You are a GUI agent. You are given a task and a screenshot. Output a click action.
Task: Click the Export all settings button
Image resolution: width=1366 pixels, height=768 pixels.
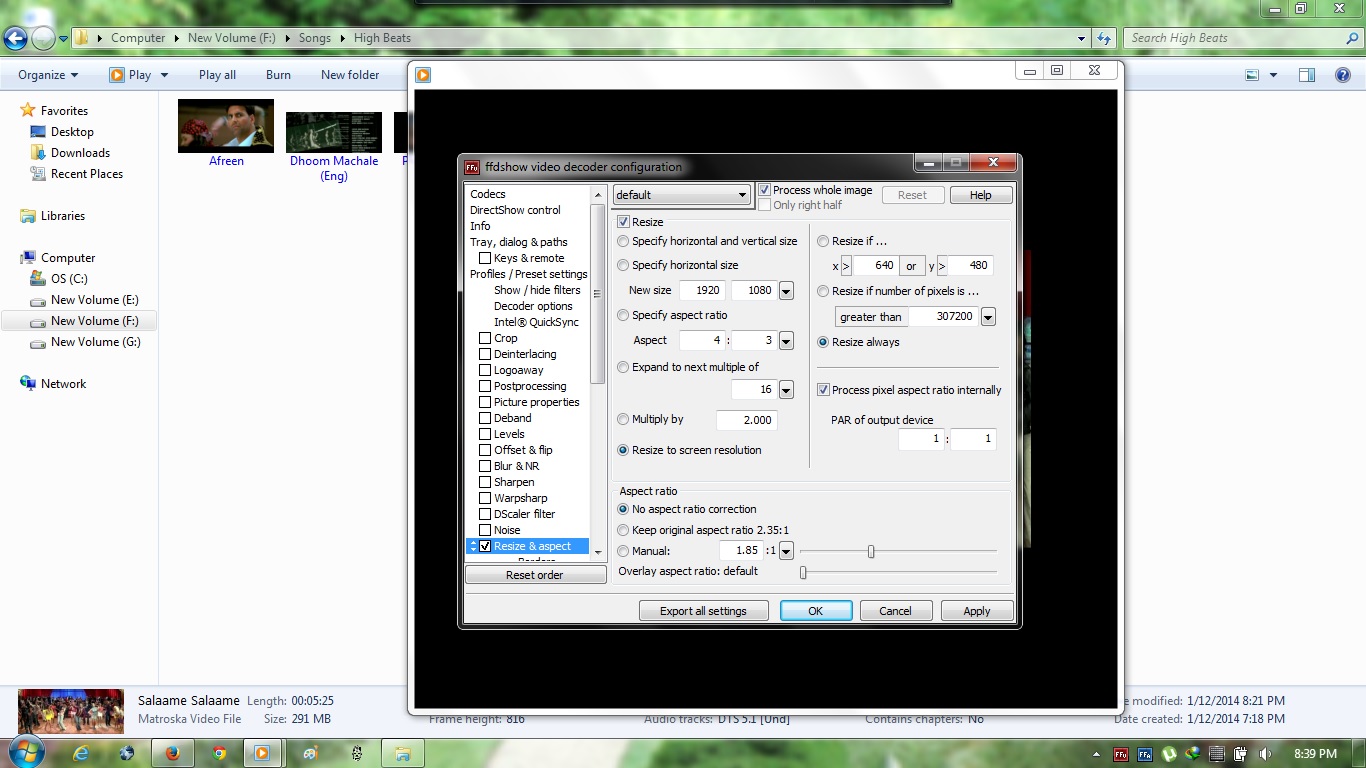[x=704, y=610]
